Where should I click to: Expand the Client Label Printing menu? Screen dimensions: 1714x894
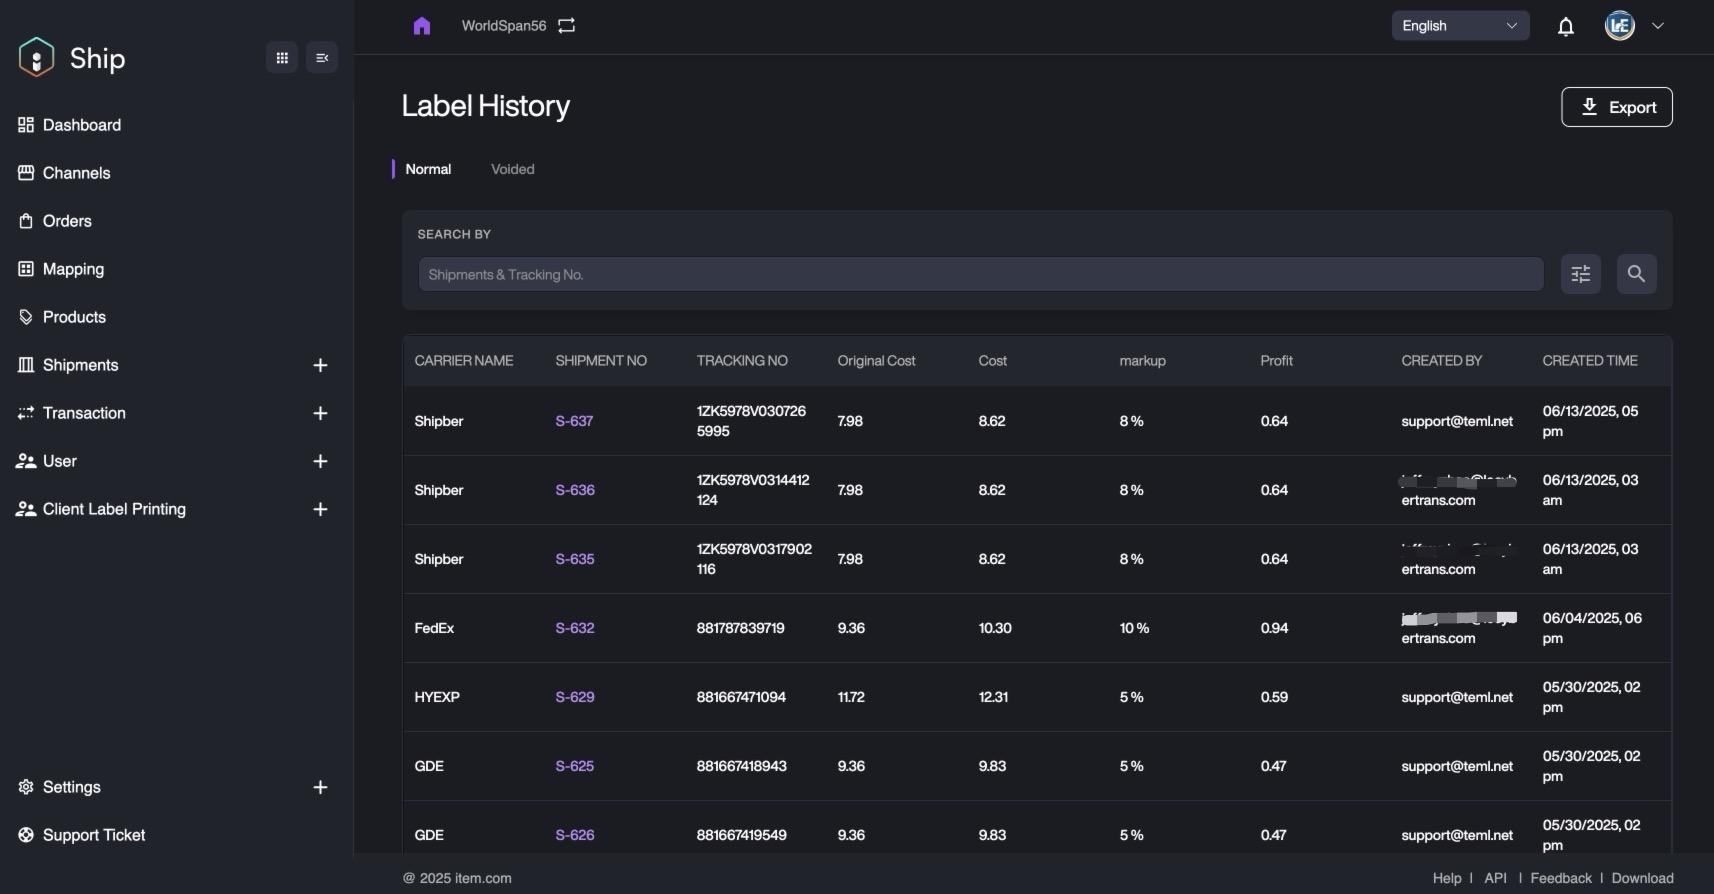tap(320, 510)
